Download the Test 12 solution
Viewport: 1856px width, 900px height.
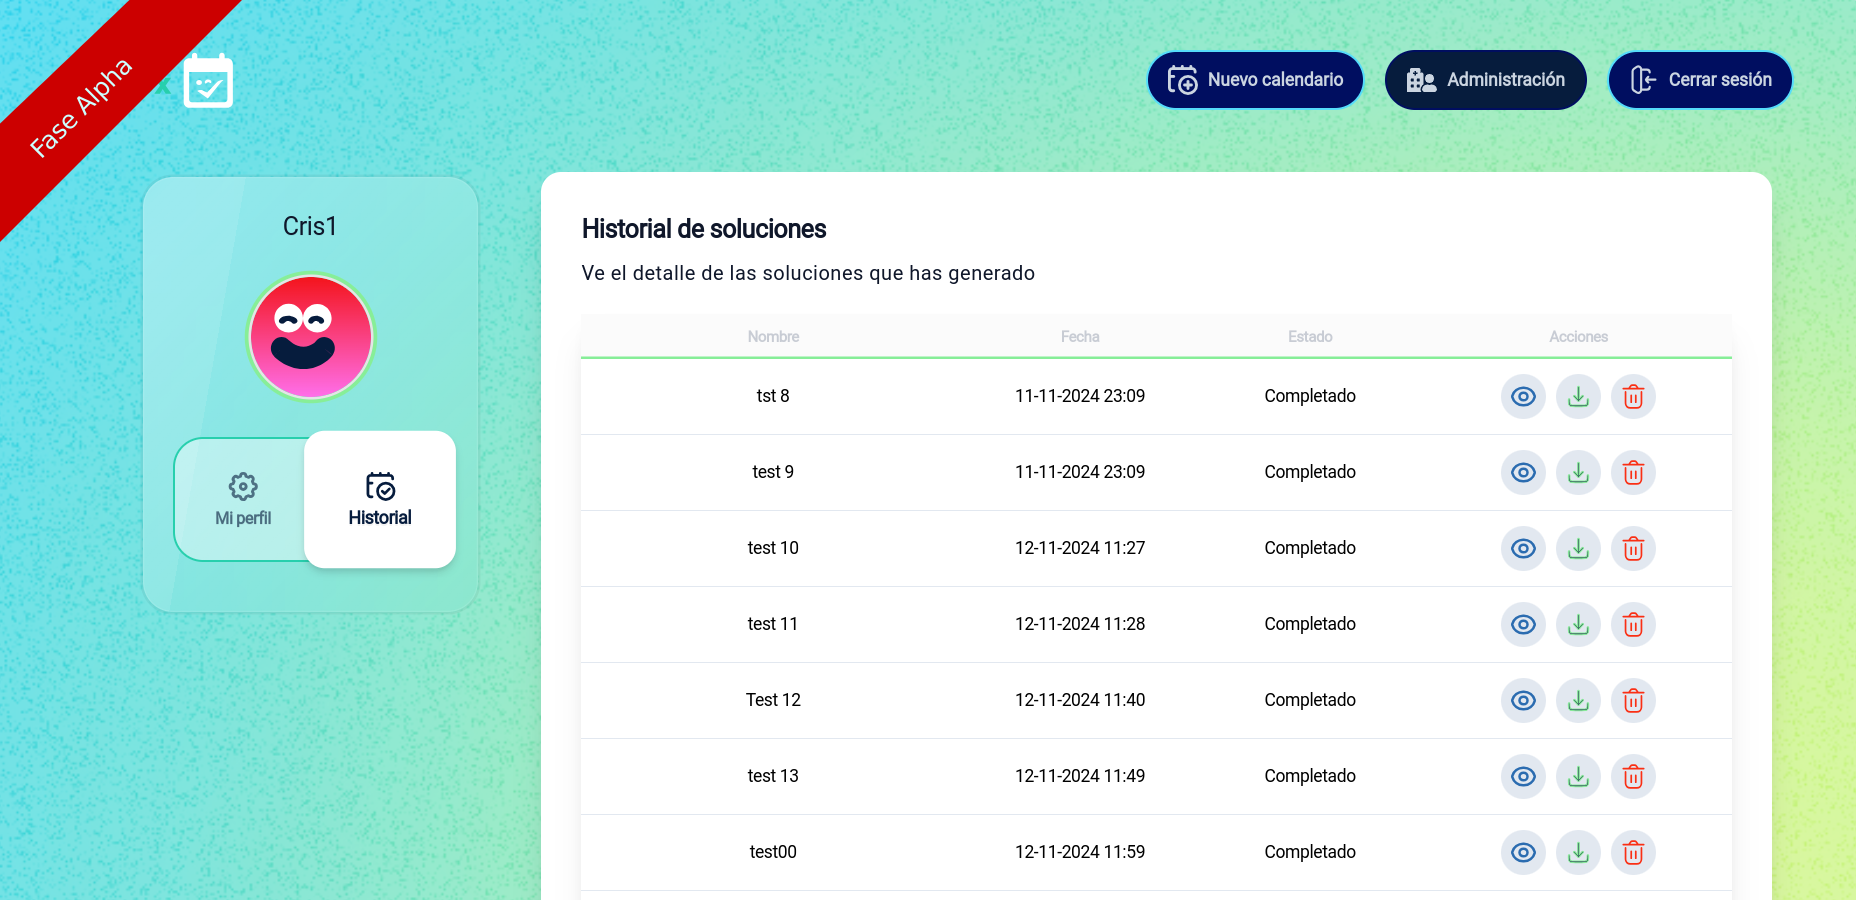[1578, 701]
